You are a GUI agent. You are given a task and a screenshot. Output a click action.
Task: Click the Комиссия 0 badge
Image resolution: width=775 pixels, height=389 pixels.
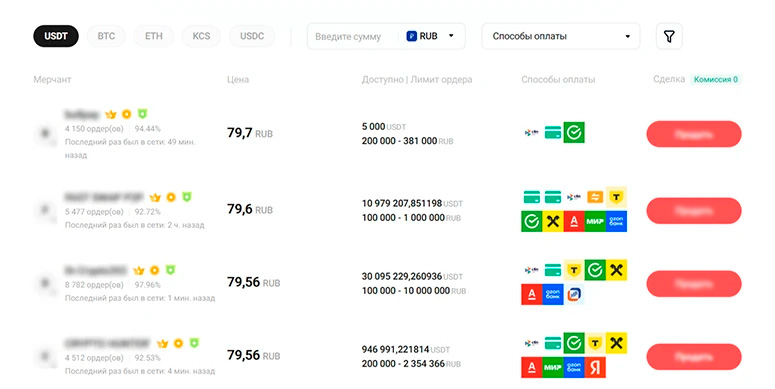[716, 79]
